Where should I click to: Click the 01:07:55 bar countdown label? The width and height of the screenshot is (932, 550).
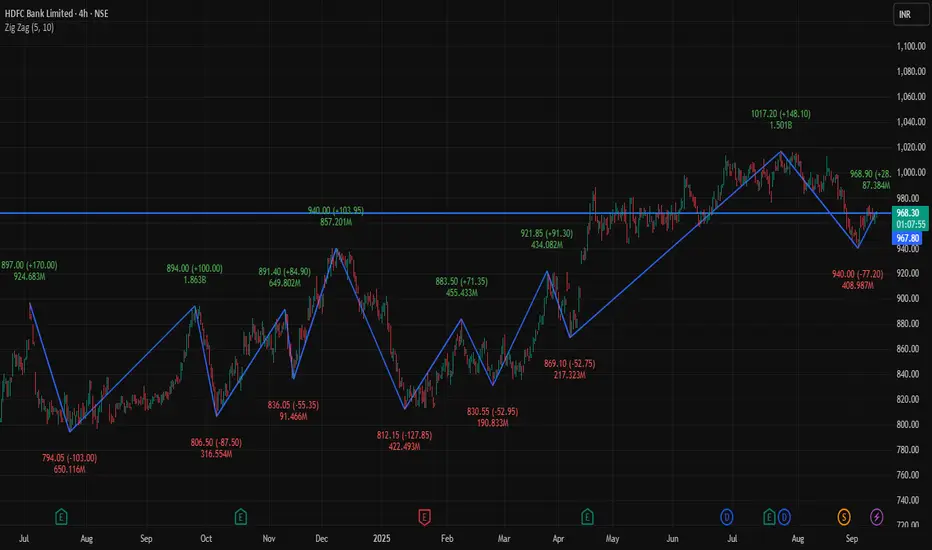click(911, 224)
